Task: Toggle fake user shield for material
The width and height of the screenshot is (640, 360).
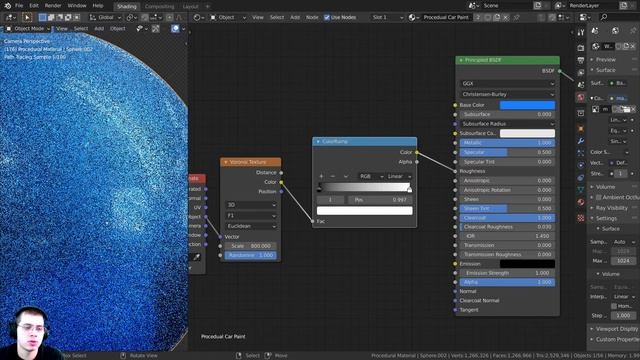Action: point(487,18)
